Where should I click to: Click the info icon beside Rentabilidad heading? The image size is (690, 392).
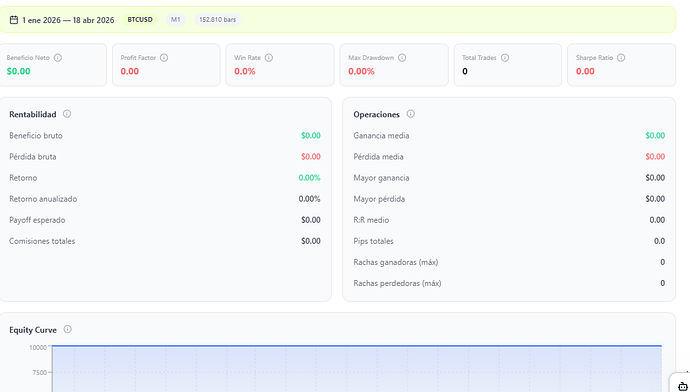[67, 114]
